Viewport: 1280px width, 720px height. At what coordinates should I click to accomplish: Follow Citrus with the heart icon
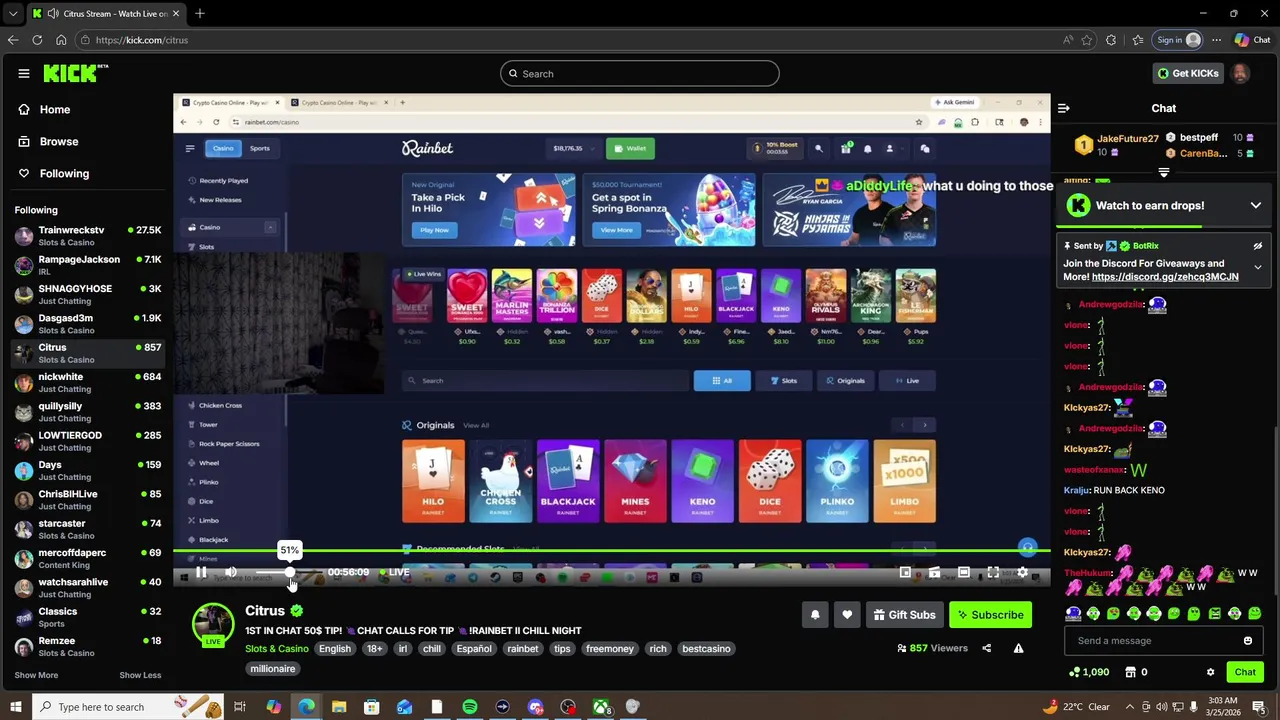[847, 615]
